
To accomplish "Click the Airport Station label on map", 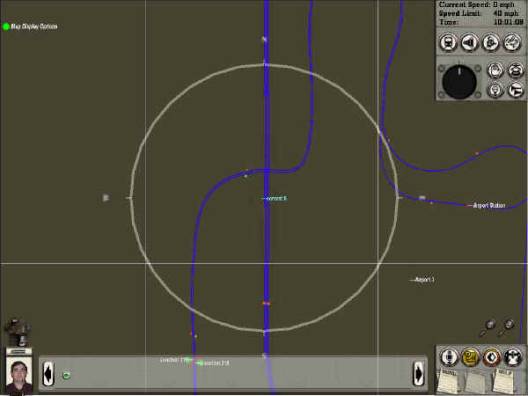I will pyautogui.click(x=489, y=205).
